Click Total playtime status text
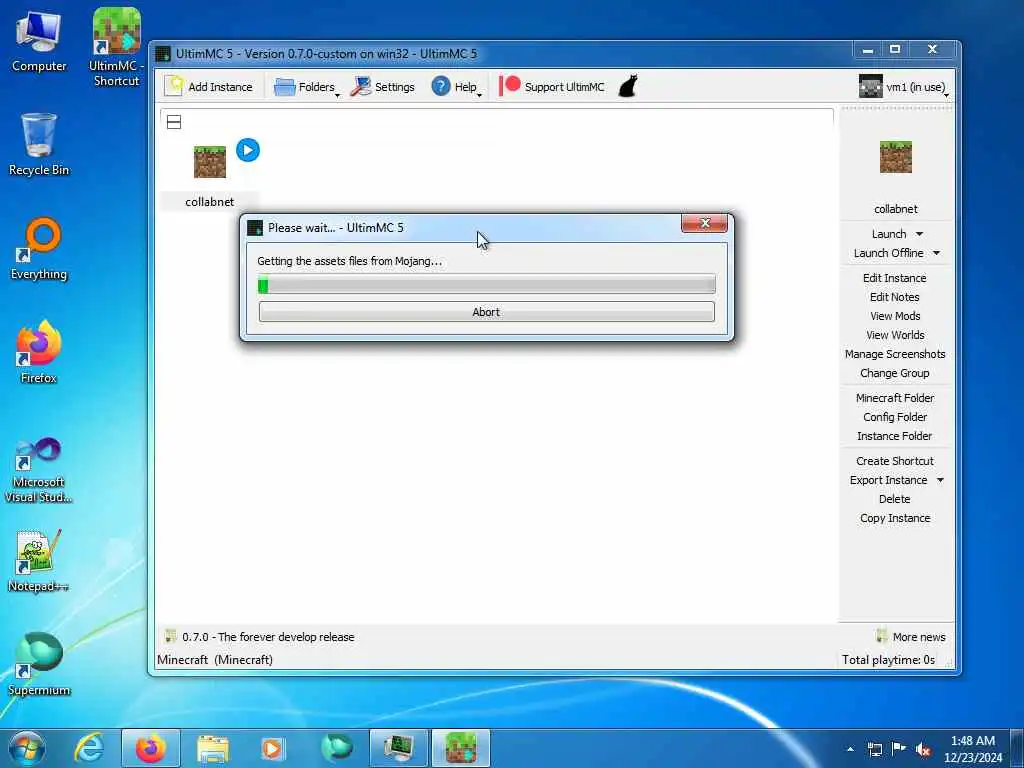This screenshot has height=768, width=1024. click(888, 660)
